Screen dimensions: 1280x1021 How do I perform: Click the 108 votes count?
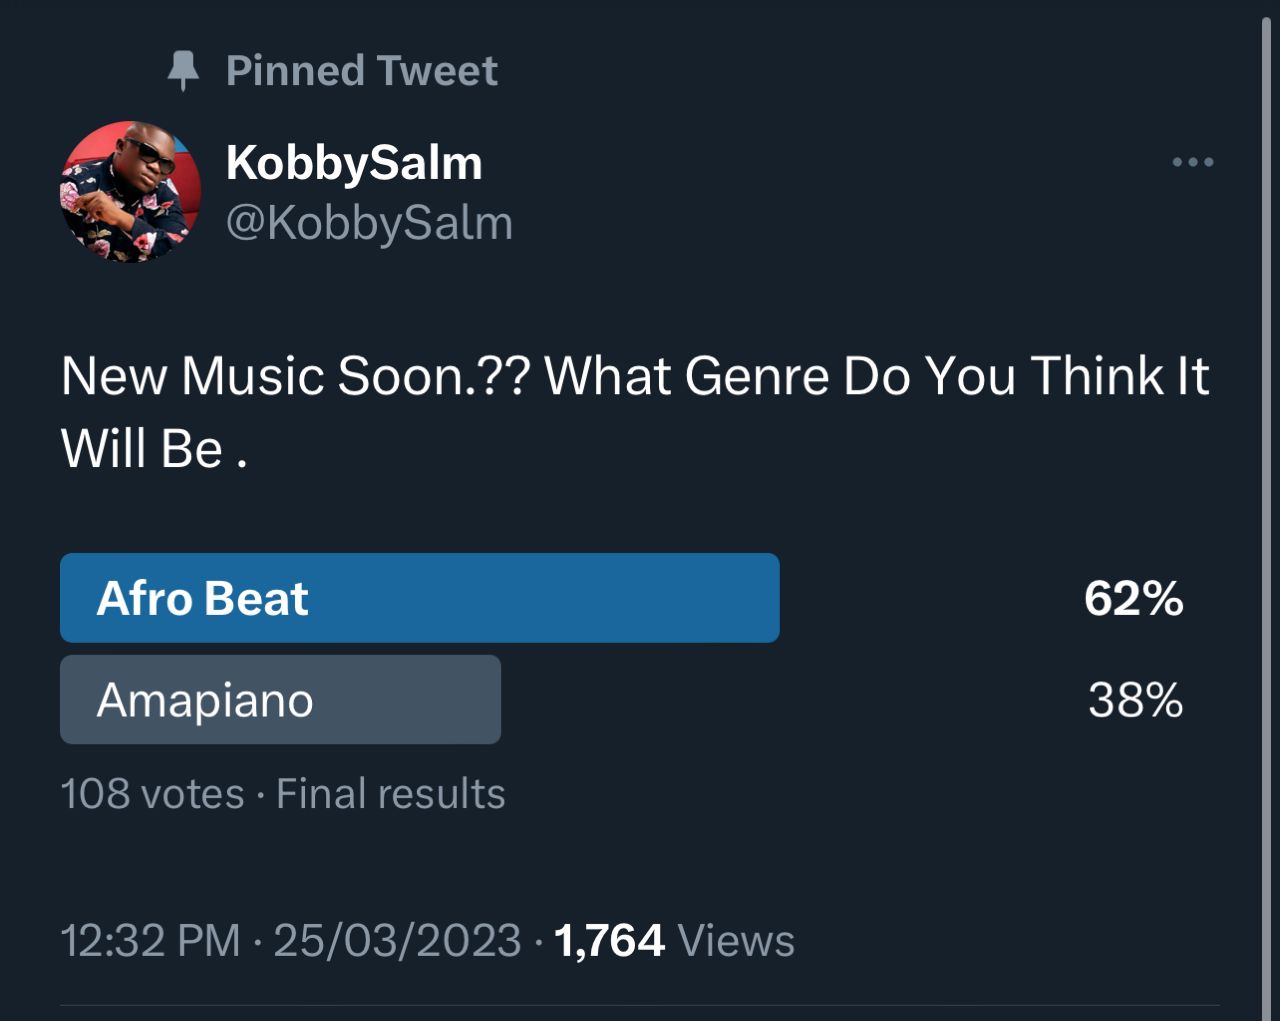point(152,794)
